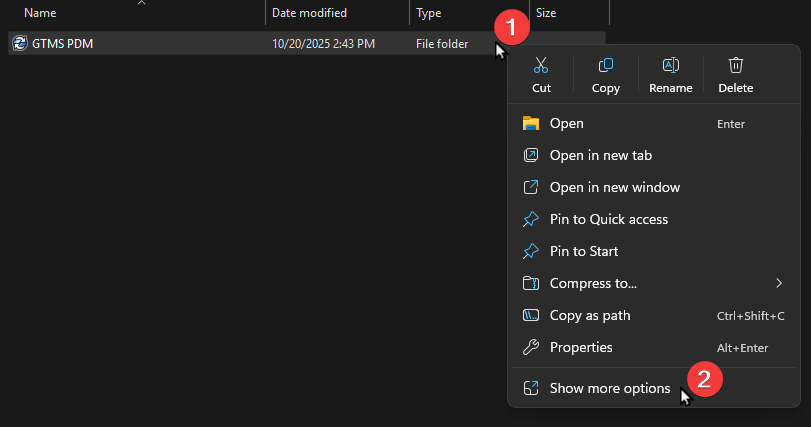811x427 pixels.
Task: Click the Copy icon in context menu
Action: [x=605, y=66]
